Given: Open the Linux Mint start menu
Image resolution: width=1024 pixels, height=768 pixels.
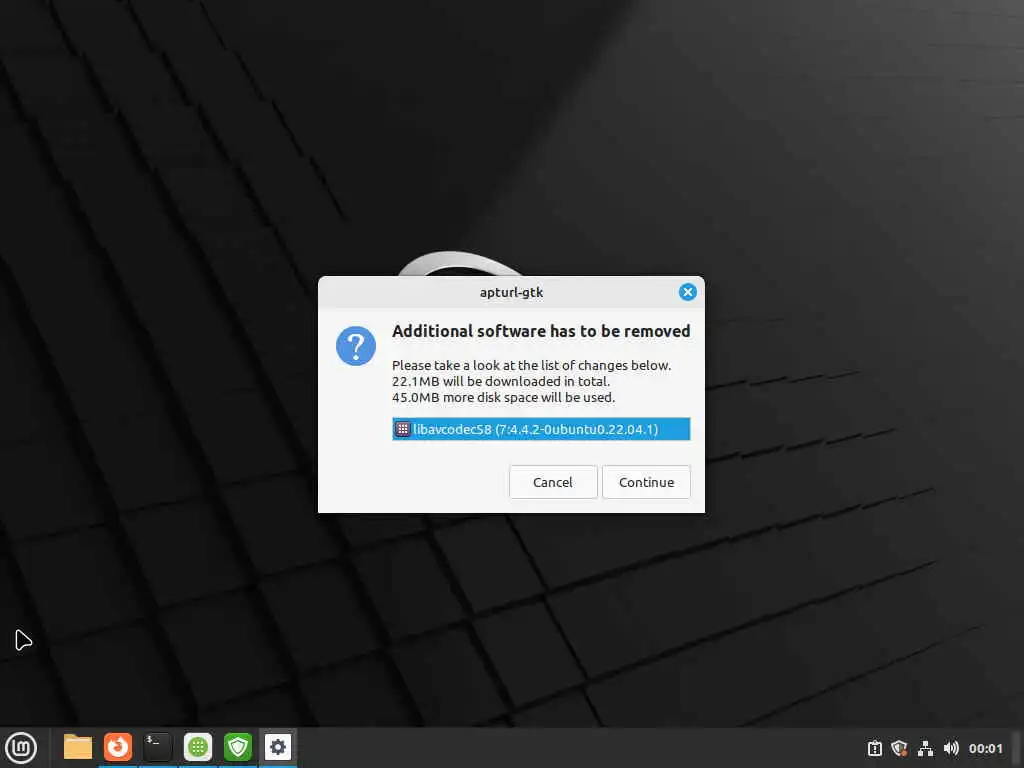Looking at the screenshot, I should (x=21, y=747).
